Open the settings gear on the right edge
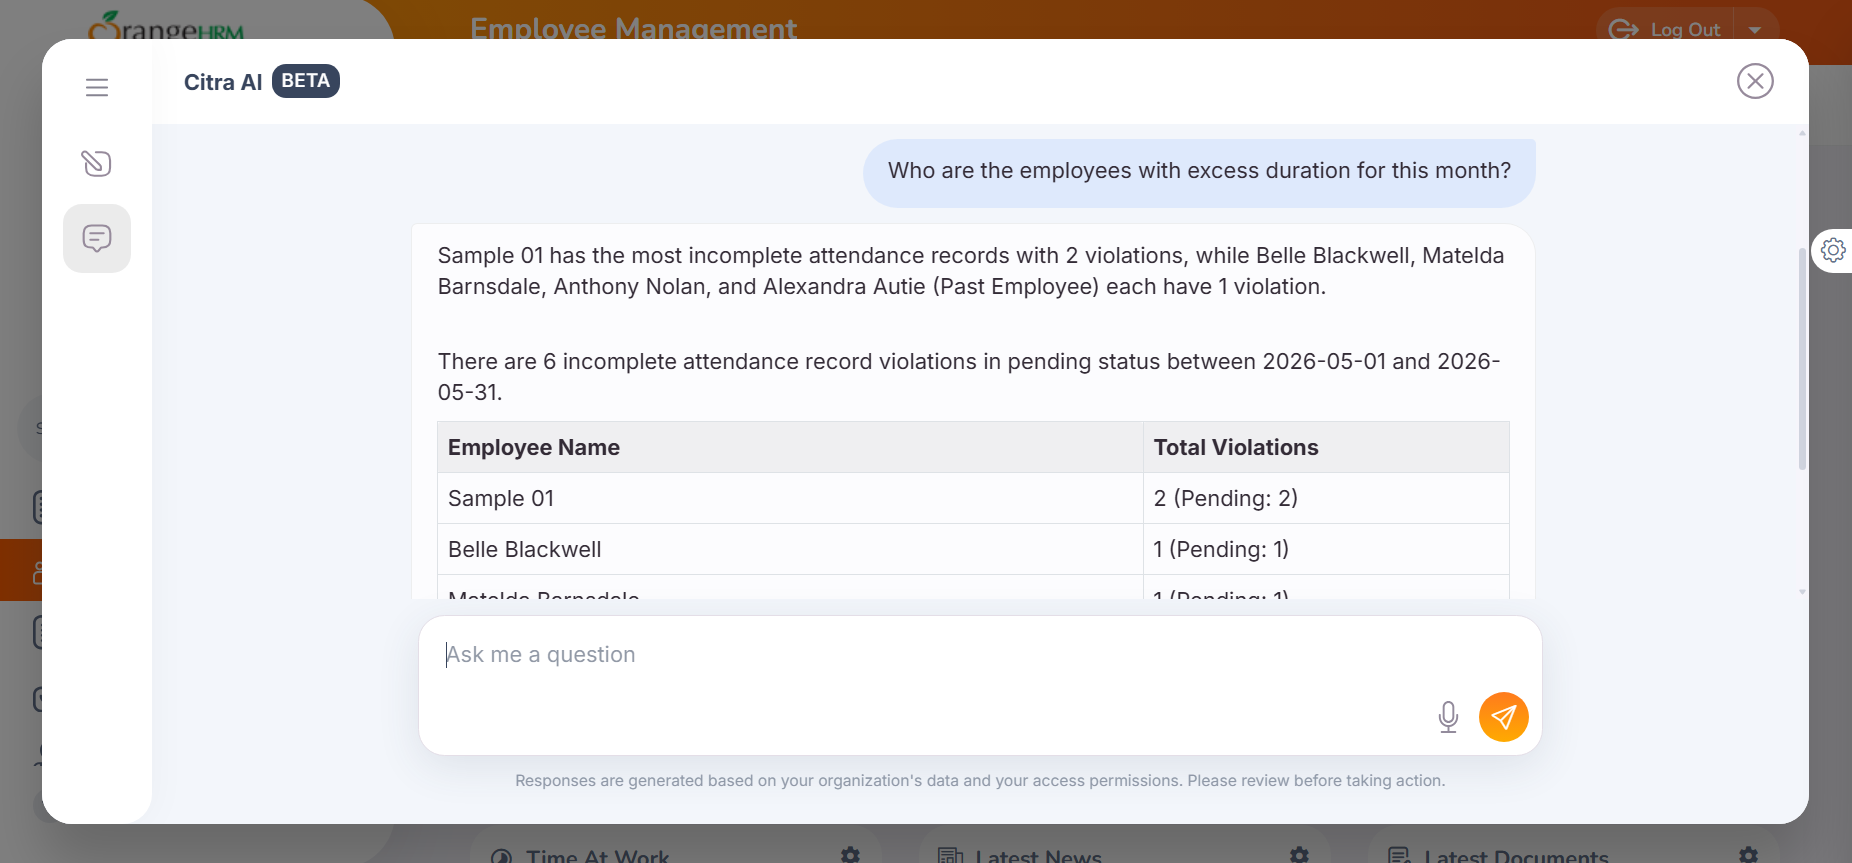Screen dimensions: 1852x863 1833,249
